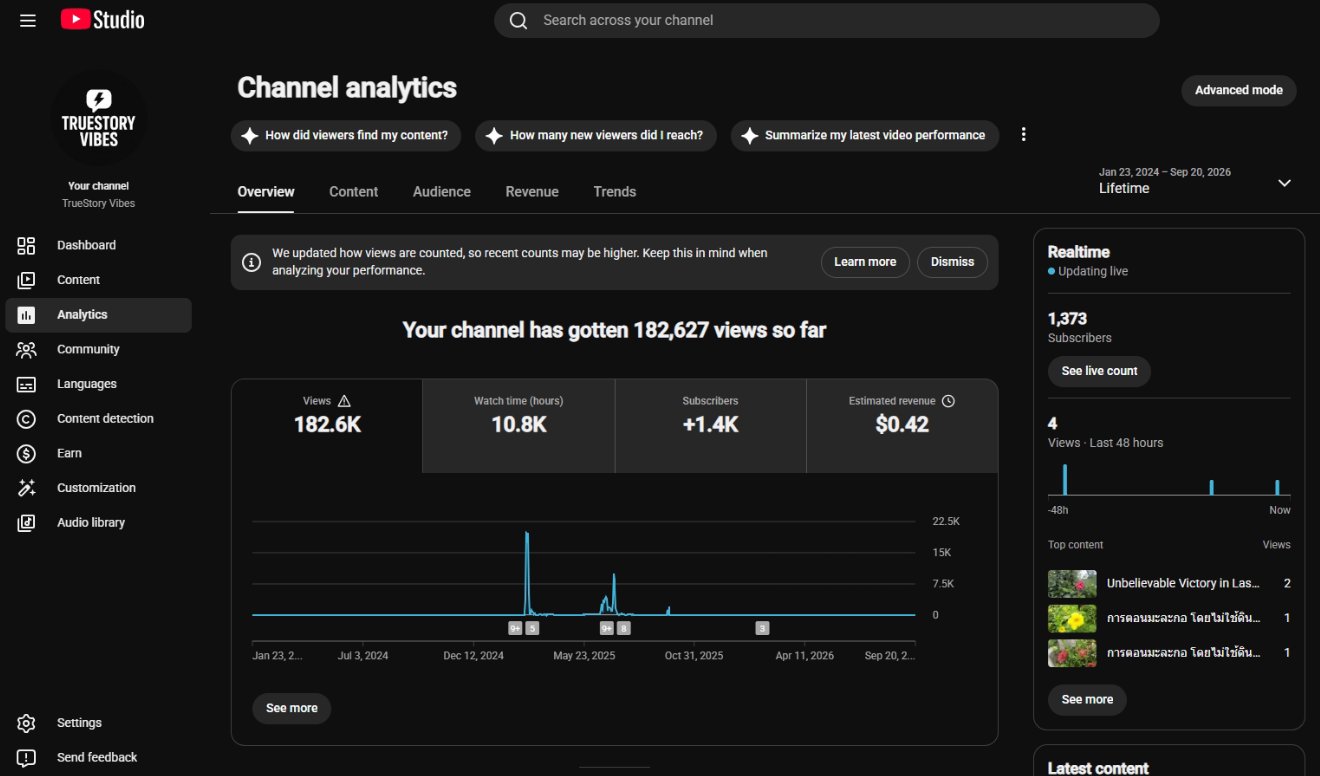Expand the Lifetime date range dropdown
This screenshot has height=776, width=1320.
[x=1285, y=183]
